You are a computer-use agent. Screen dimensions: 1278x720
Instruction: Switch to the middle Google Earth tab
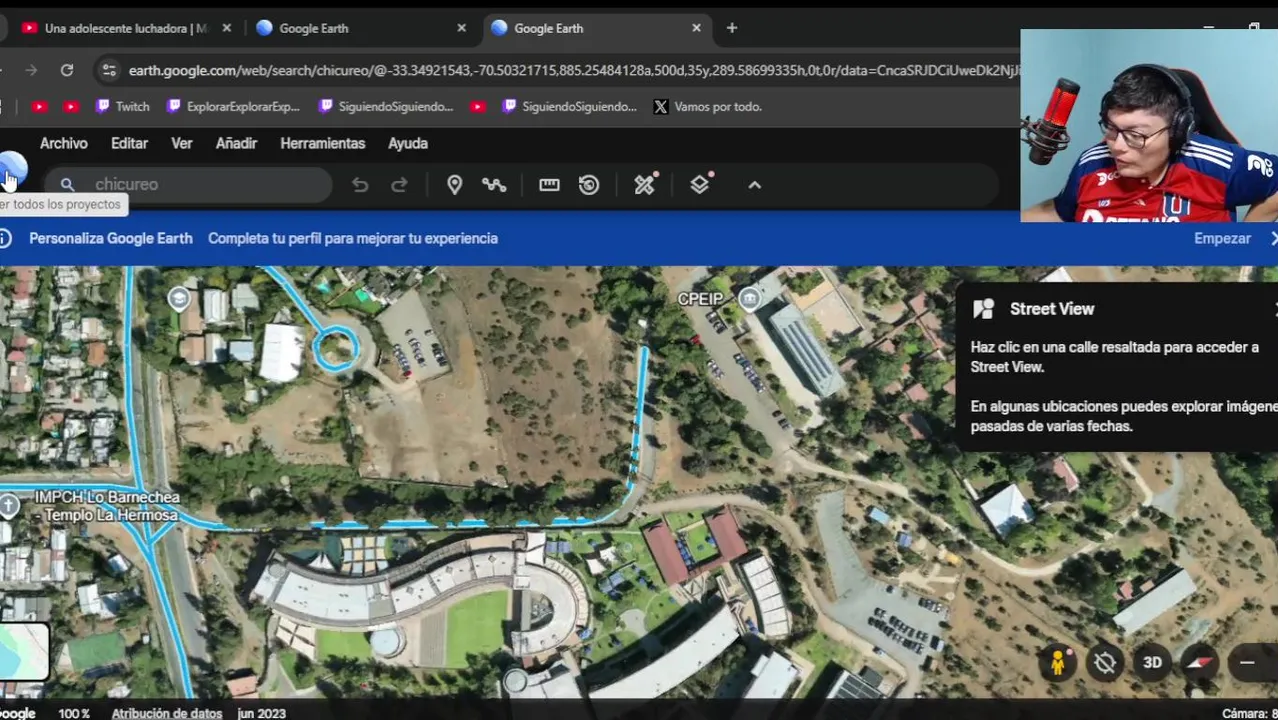[360, 28]
